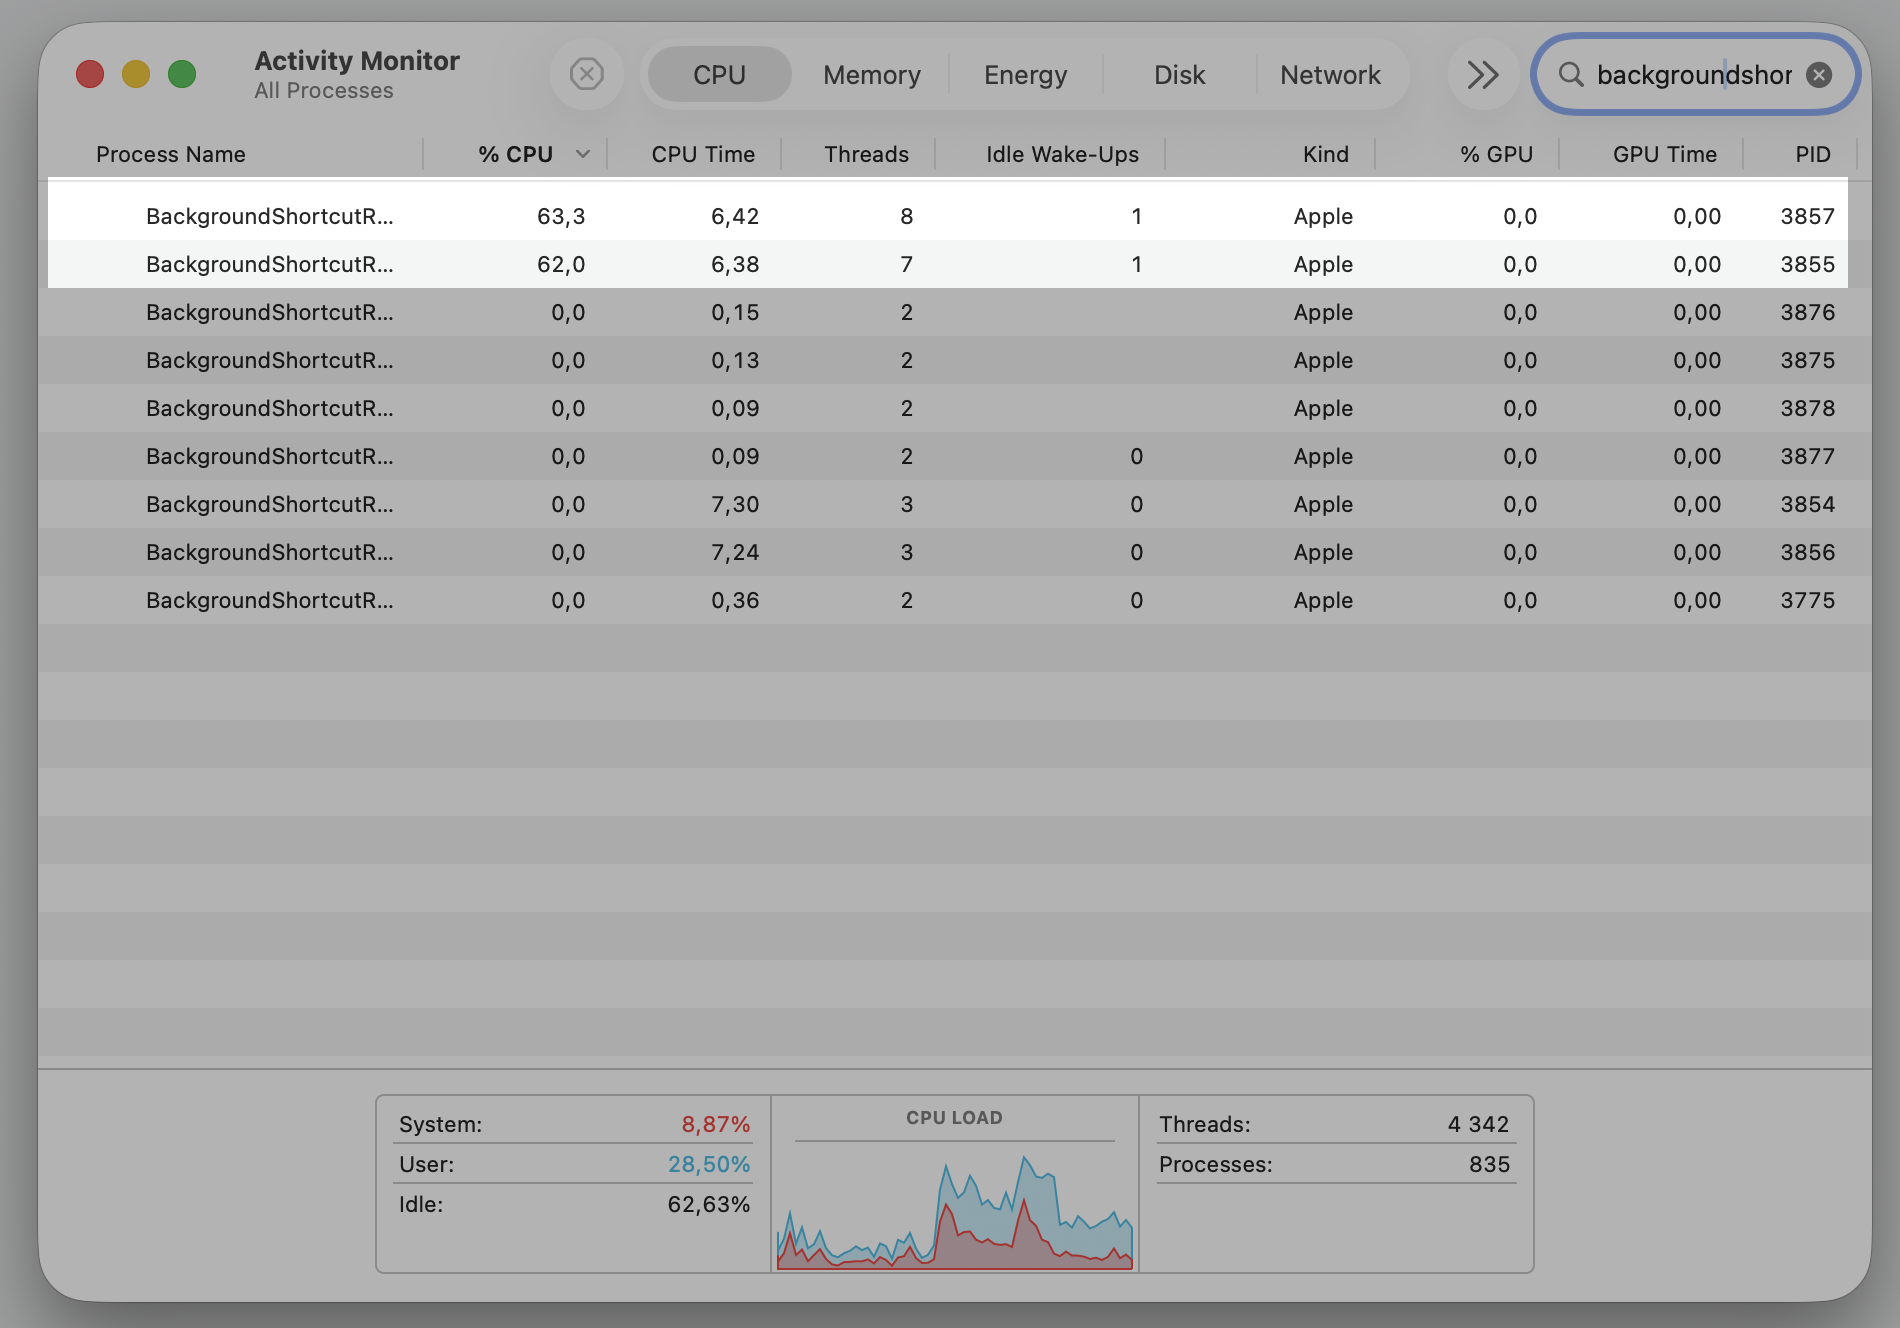Switch to the Disk tab

(1179, 75)
